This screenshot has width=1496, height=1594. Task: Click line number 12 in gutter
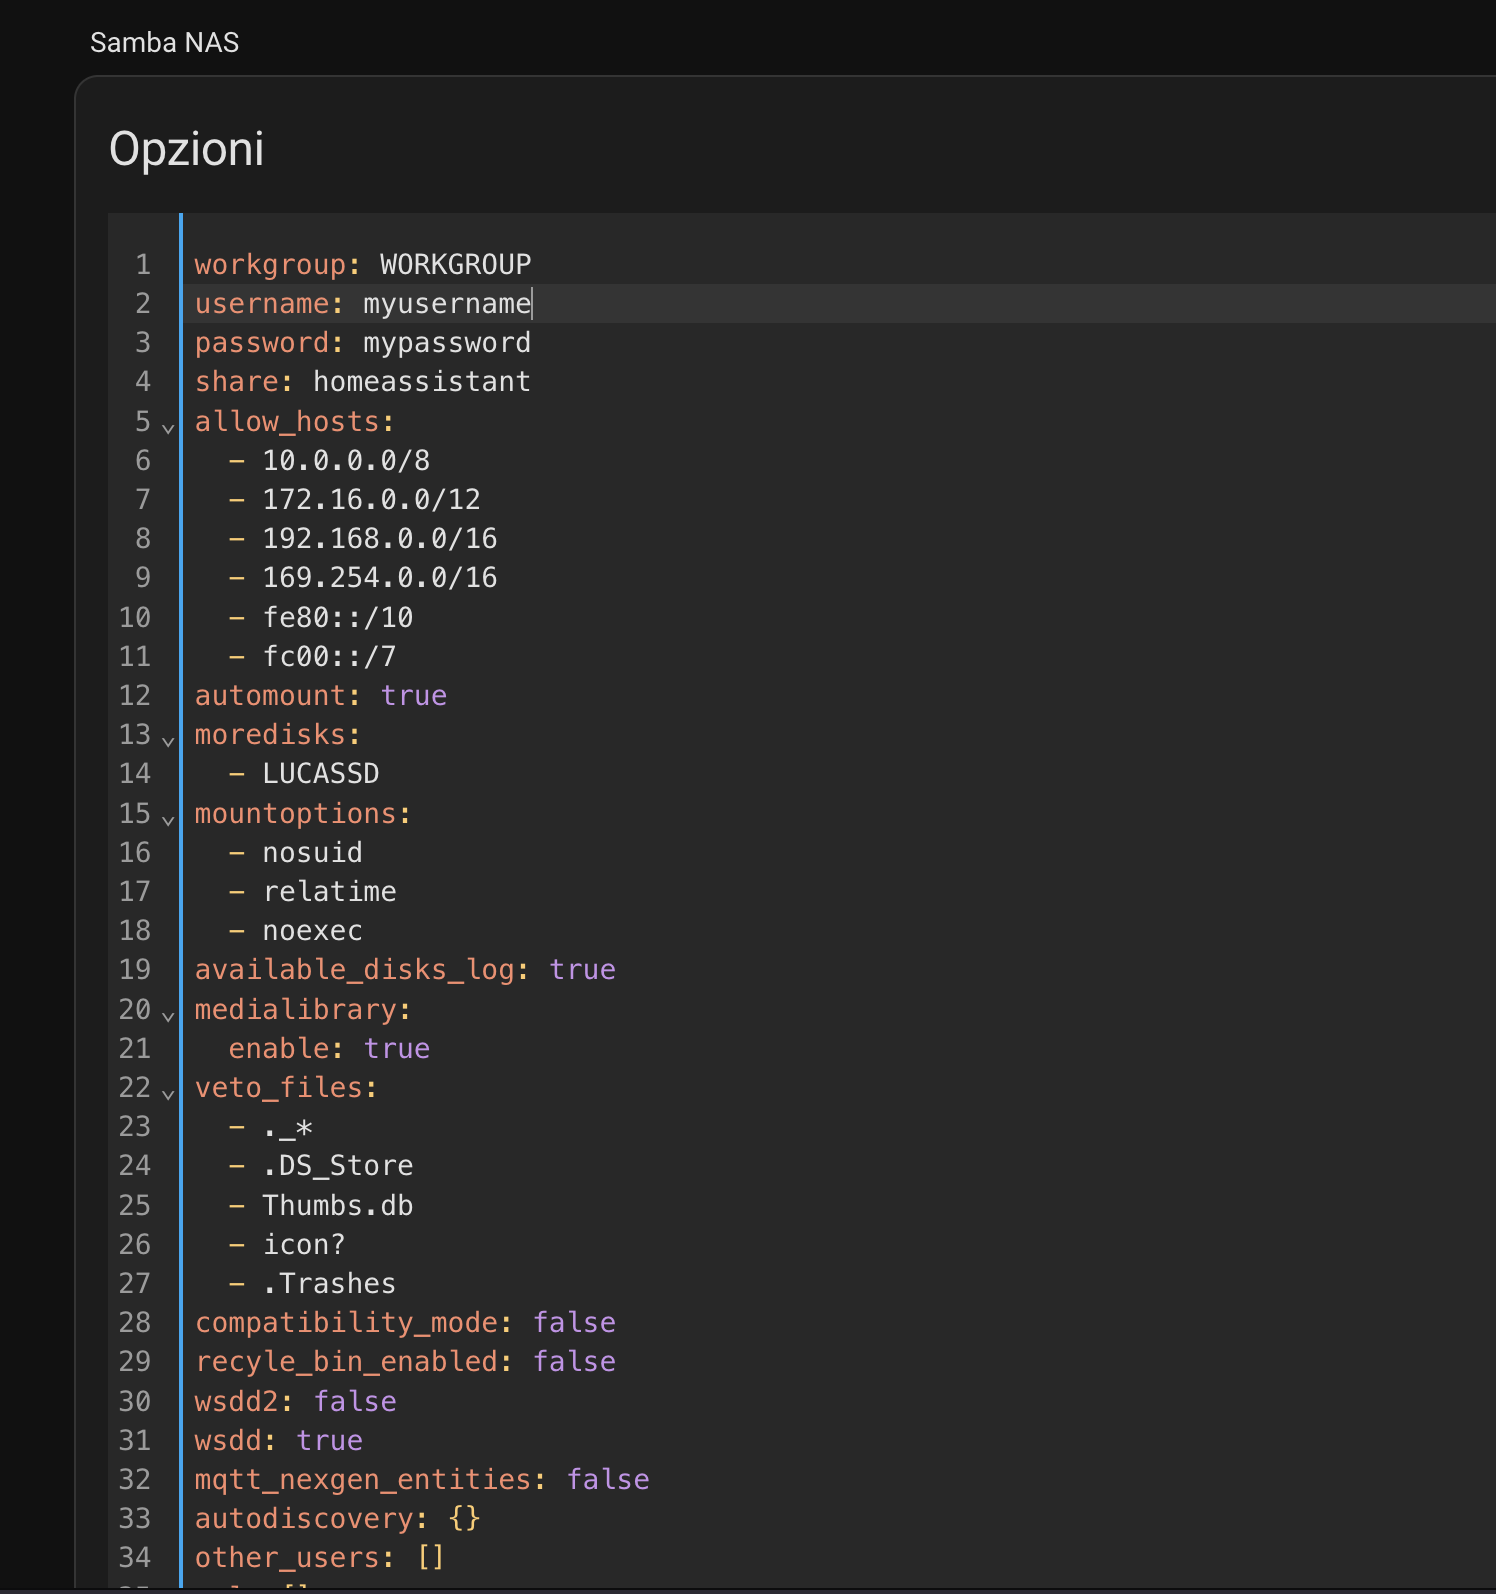pos(135,696)
